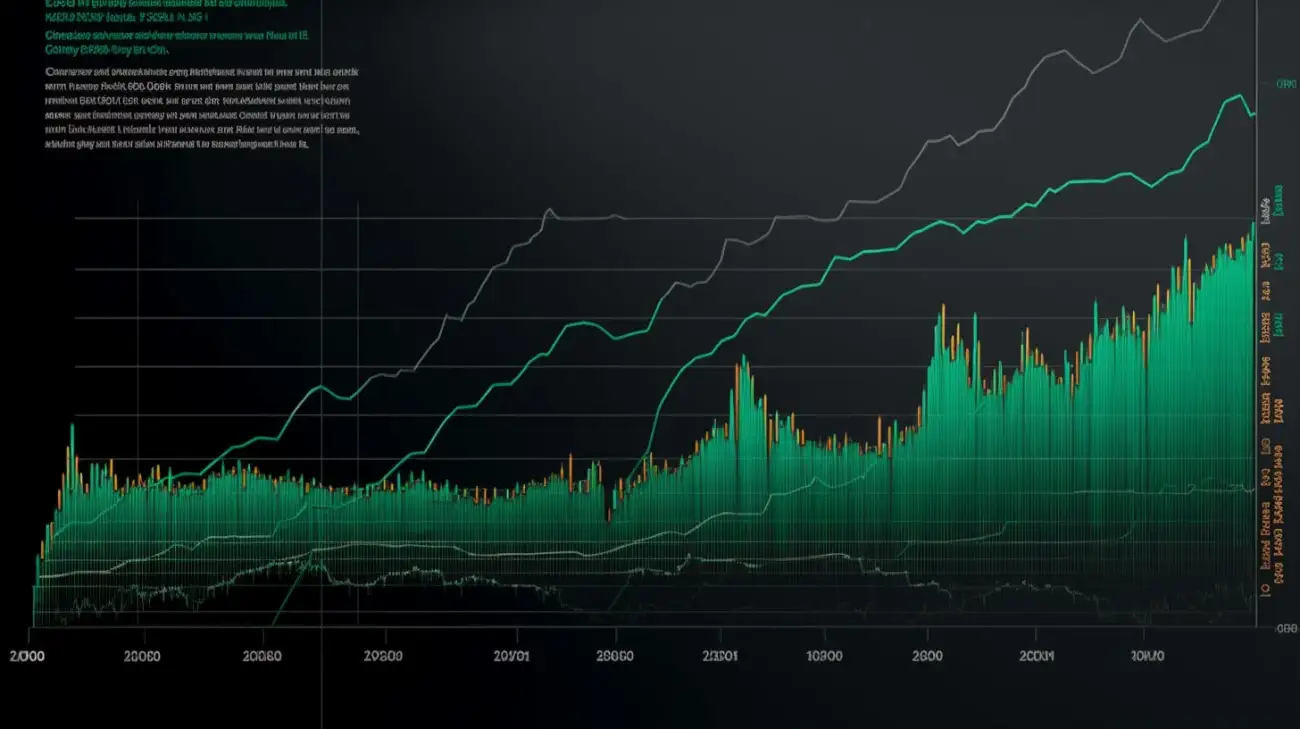Image resolution: width=1300 pixels, height=729 pixels.
Task: Click the first x-axis label at far left
Action: pyautogui.click(x=27, y=657)
